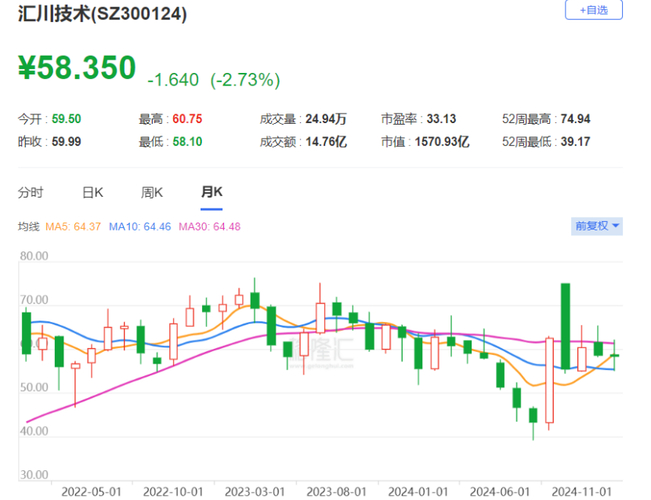This screenshot has height=500, width=651.
Task: Click the 40.00 y-axis label
Action: 34,431
